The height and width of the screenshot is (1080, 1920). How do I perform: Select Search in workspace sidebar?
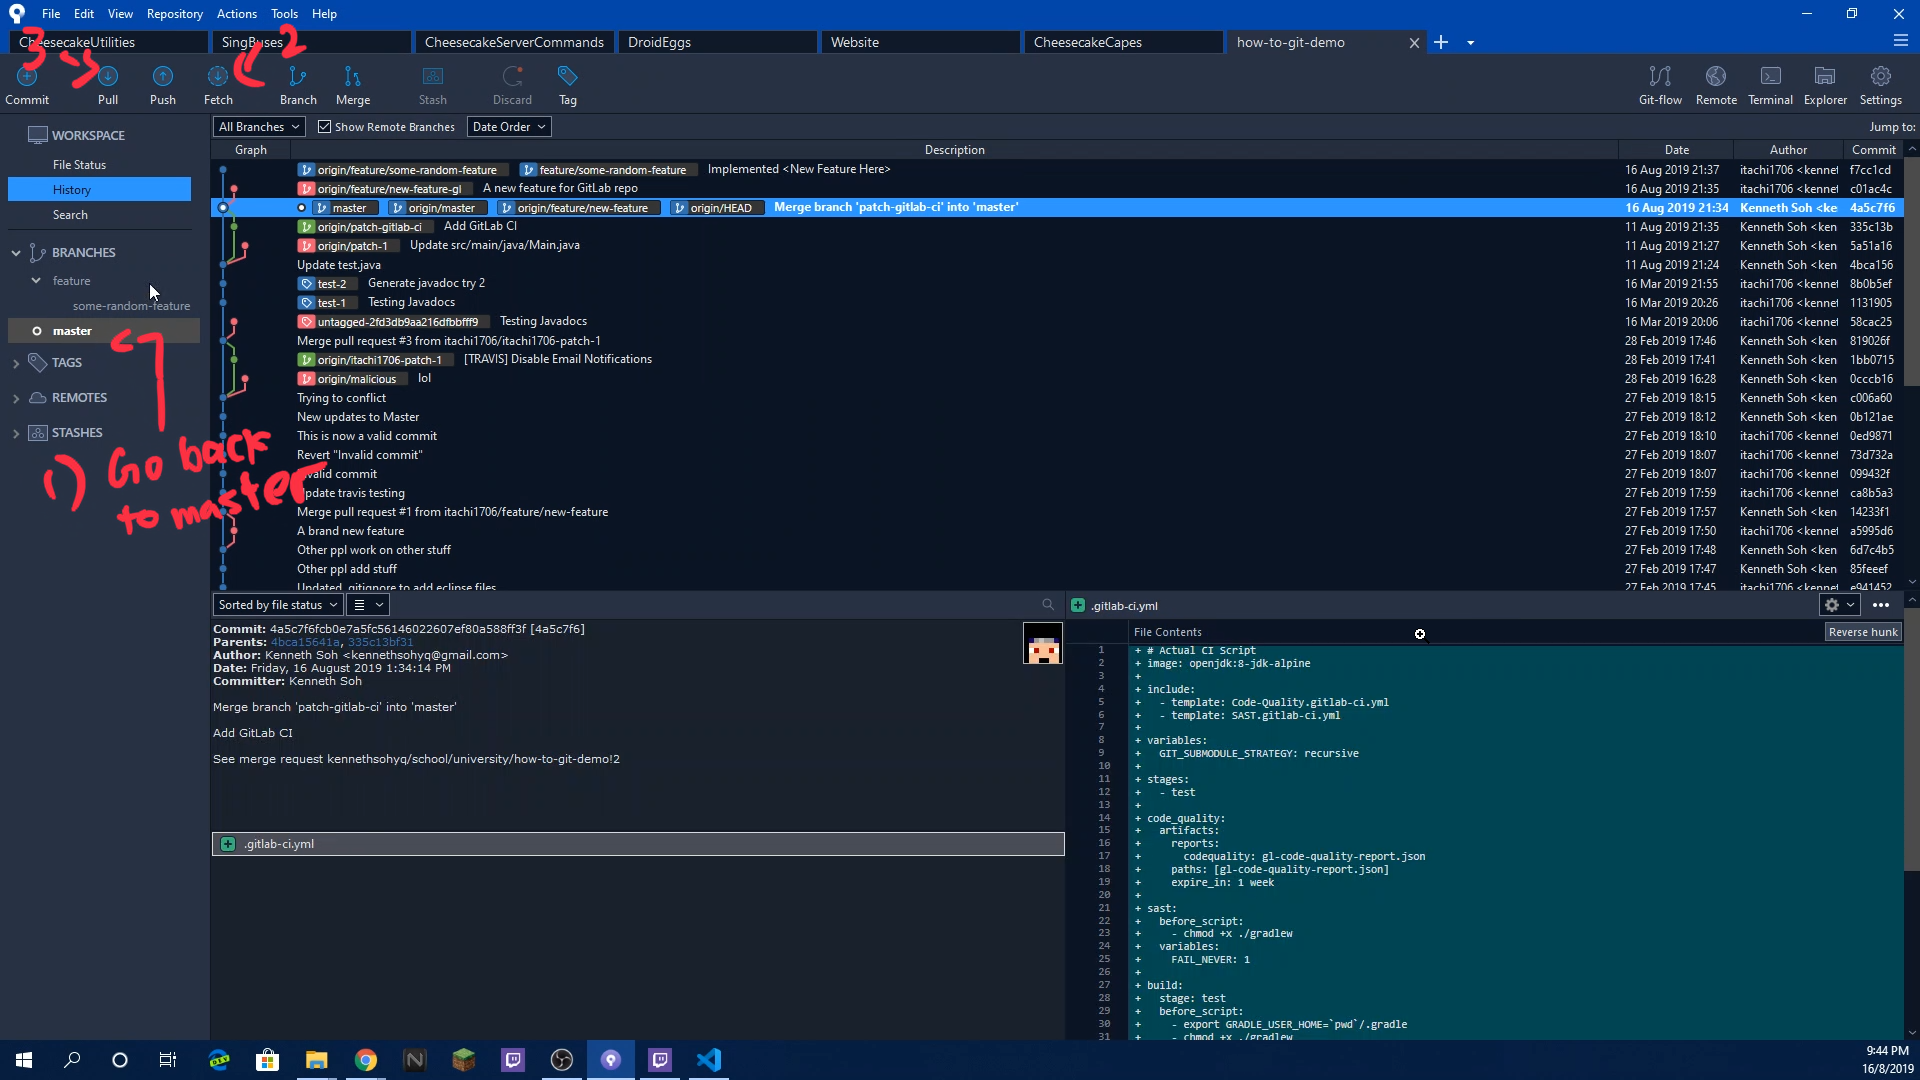pos(70,215)
